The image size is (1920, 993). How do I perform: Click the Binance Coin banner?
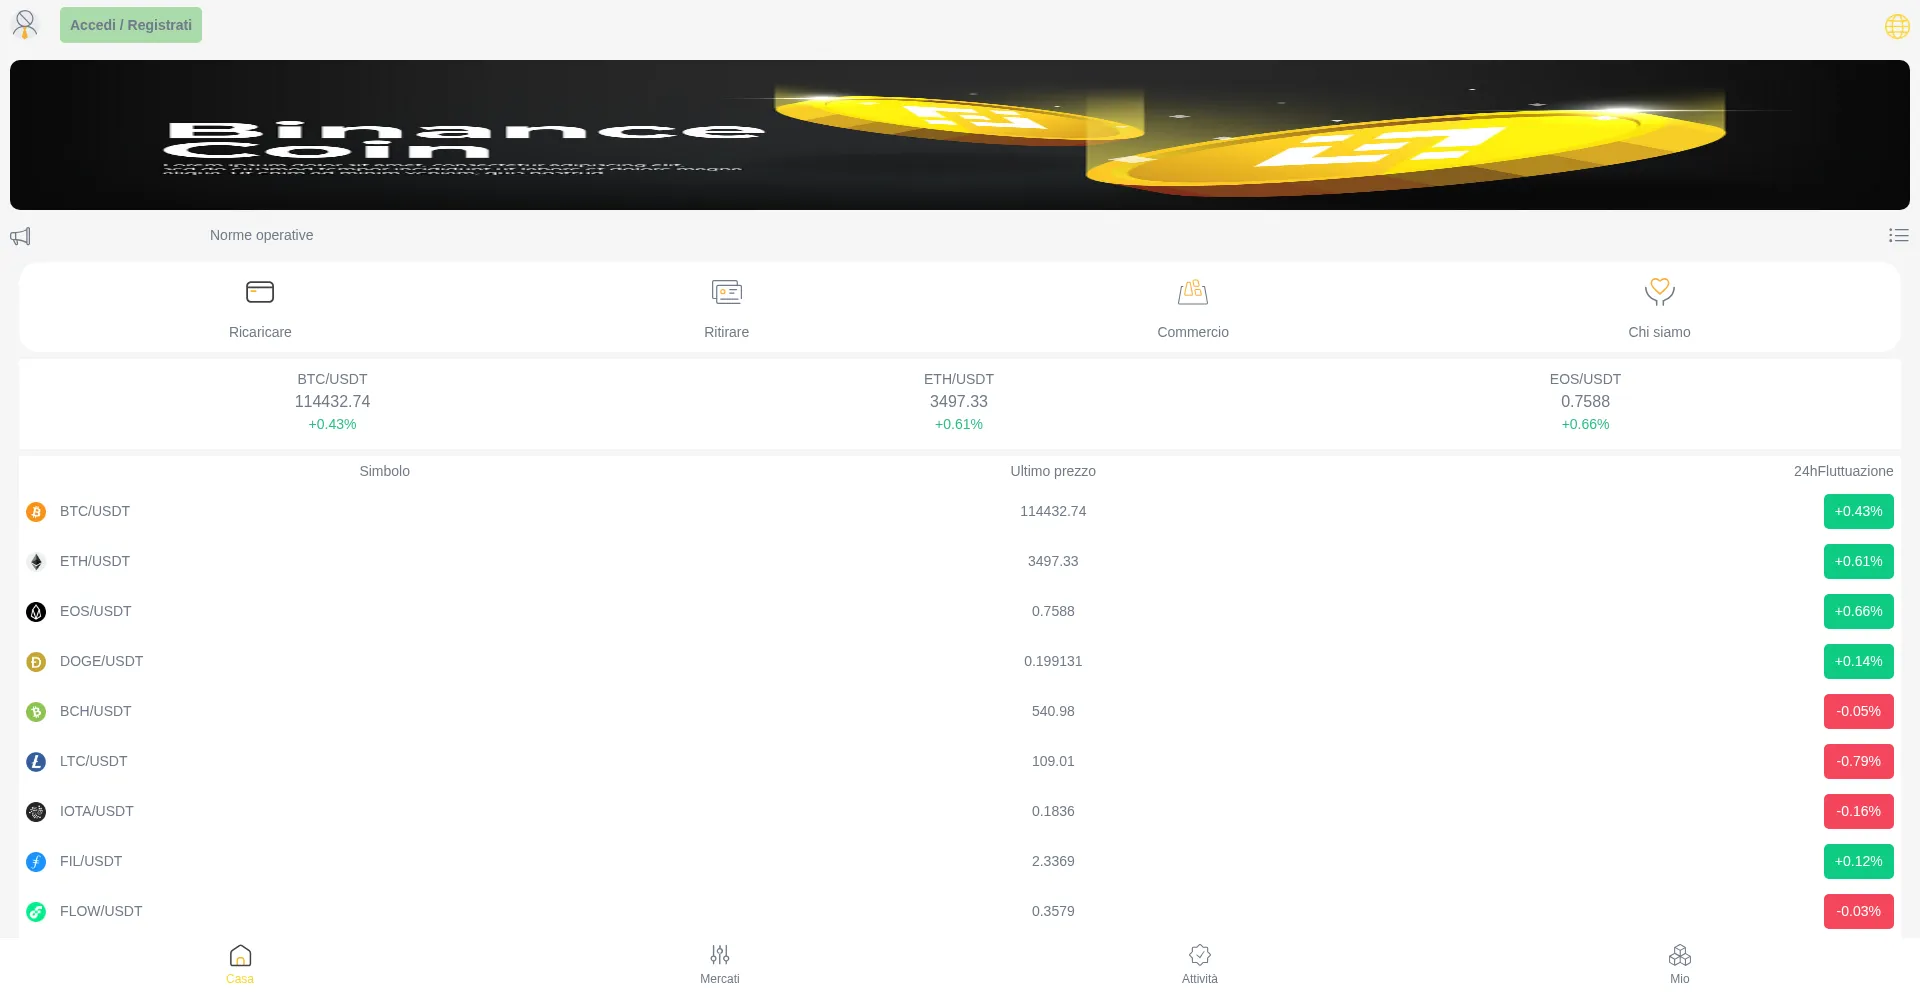(x=960, y=135)
